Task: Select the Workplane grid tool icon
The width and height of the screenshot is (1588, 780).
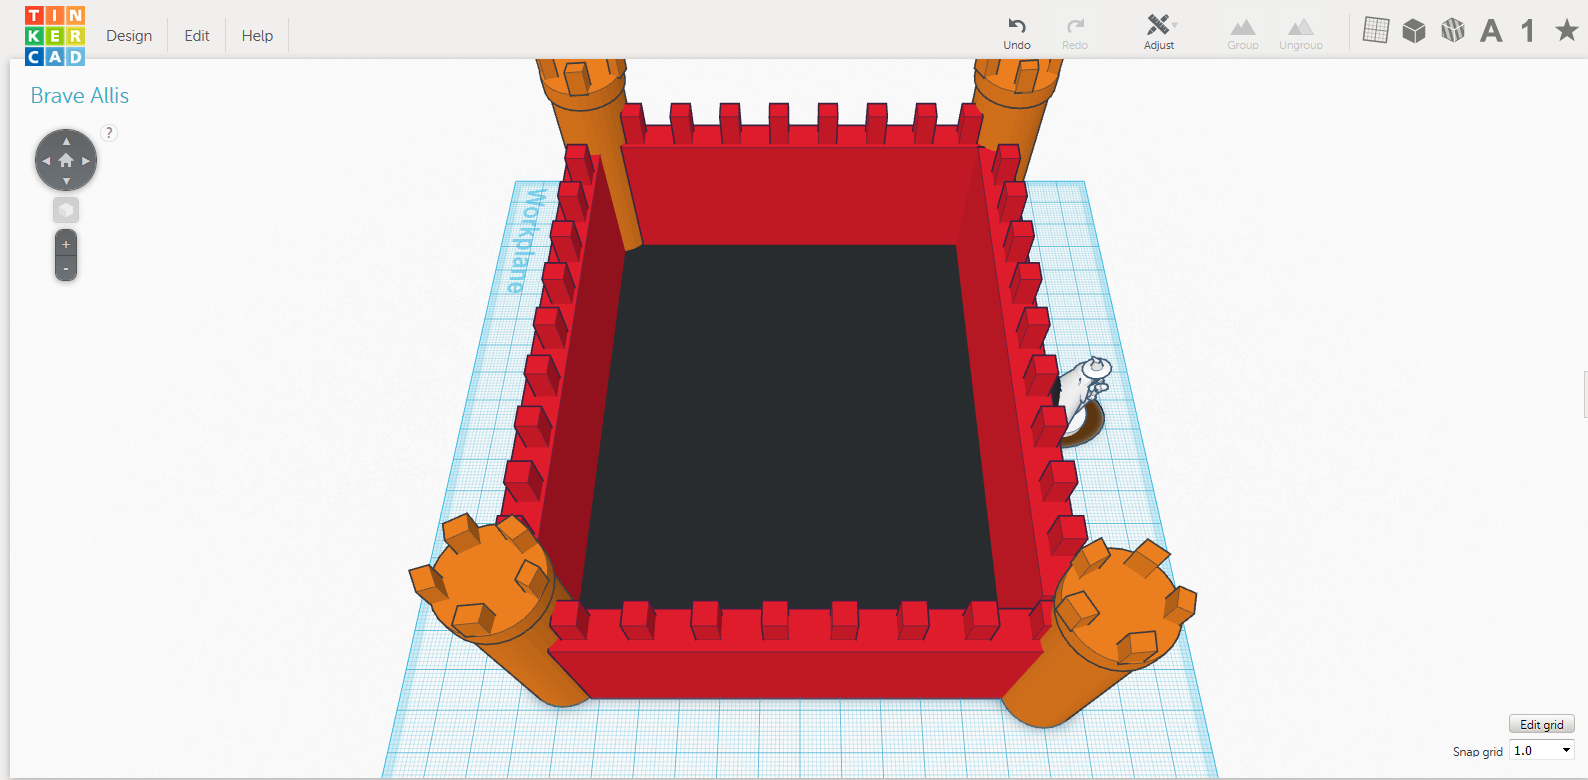Action: pos(1376,31)
